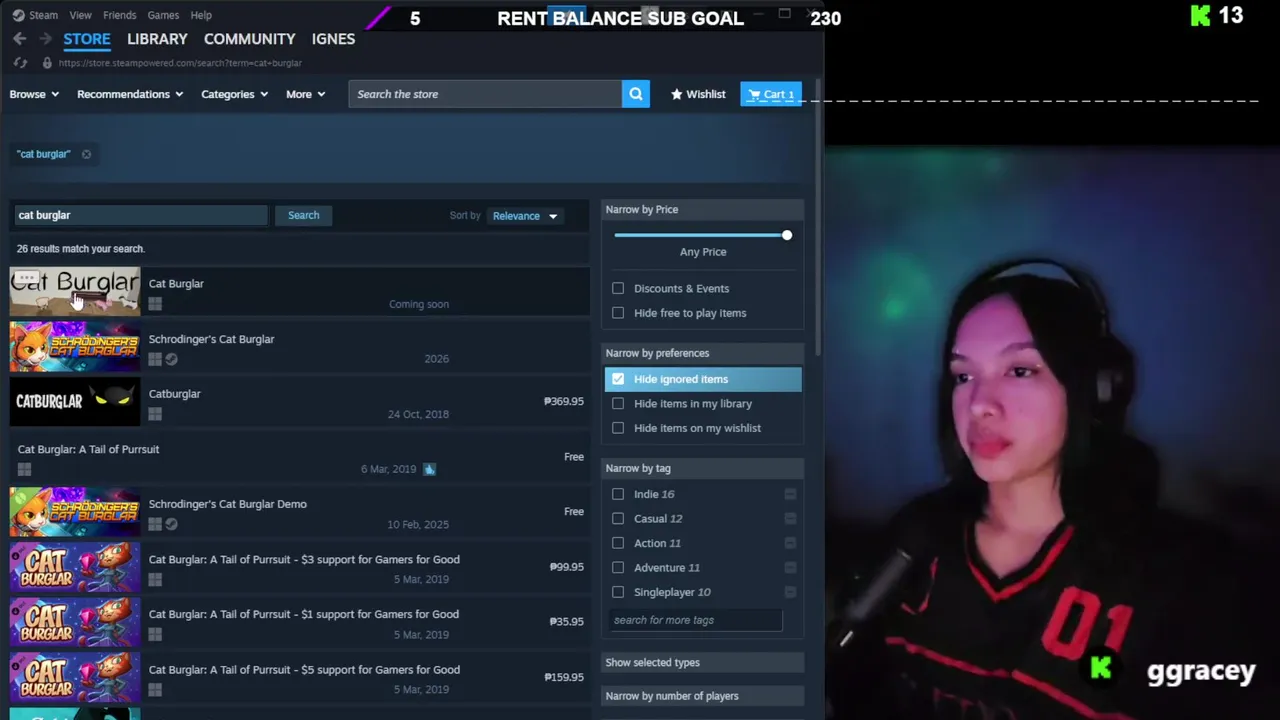Exclude the Singleplayer tag

click(790, 592)
